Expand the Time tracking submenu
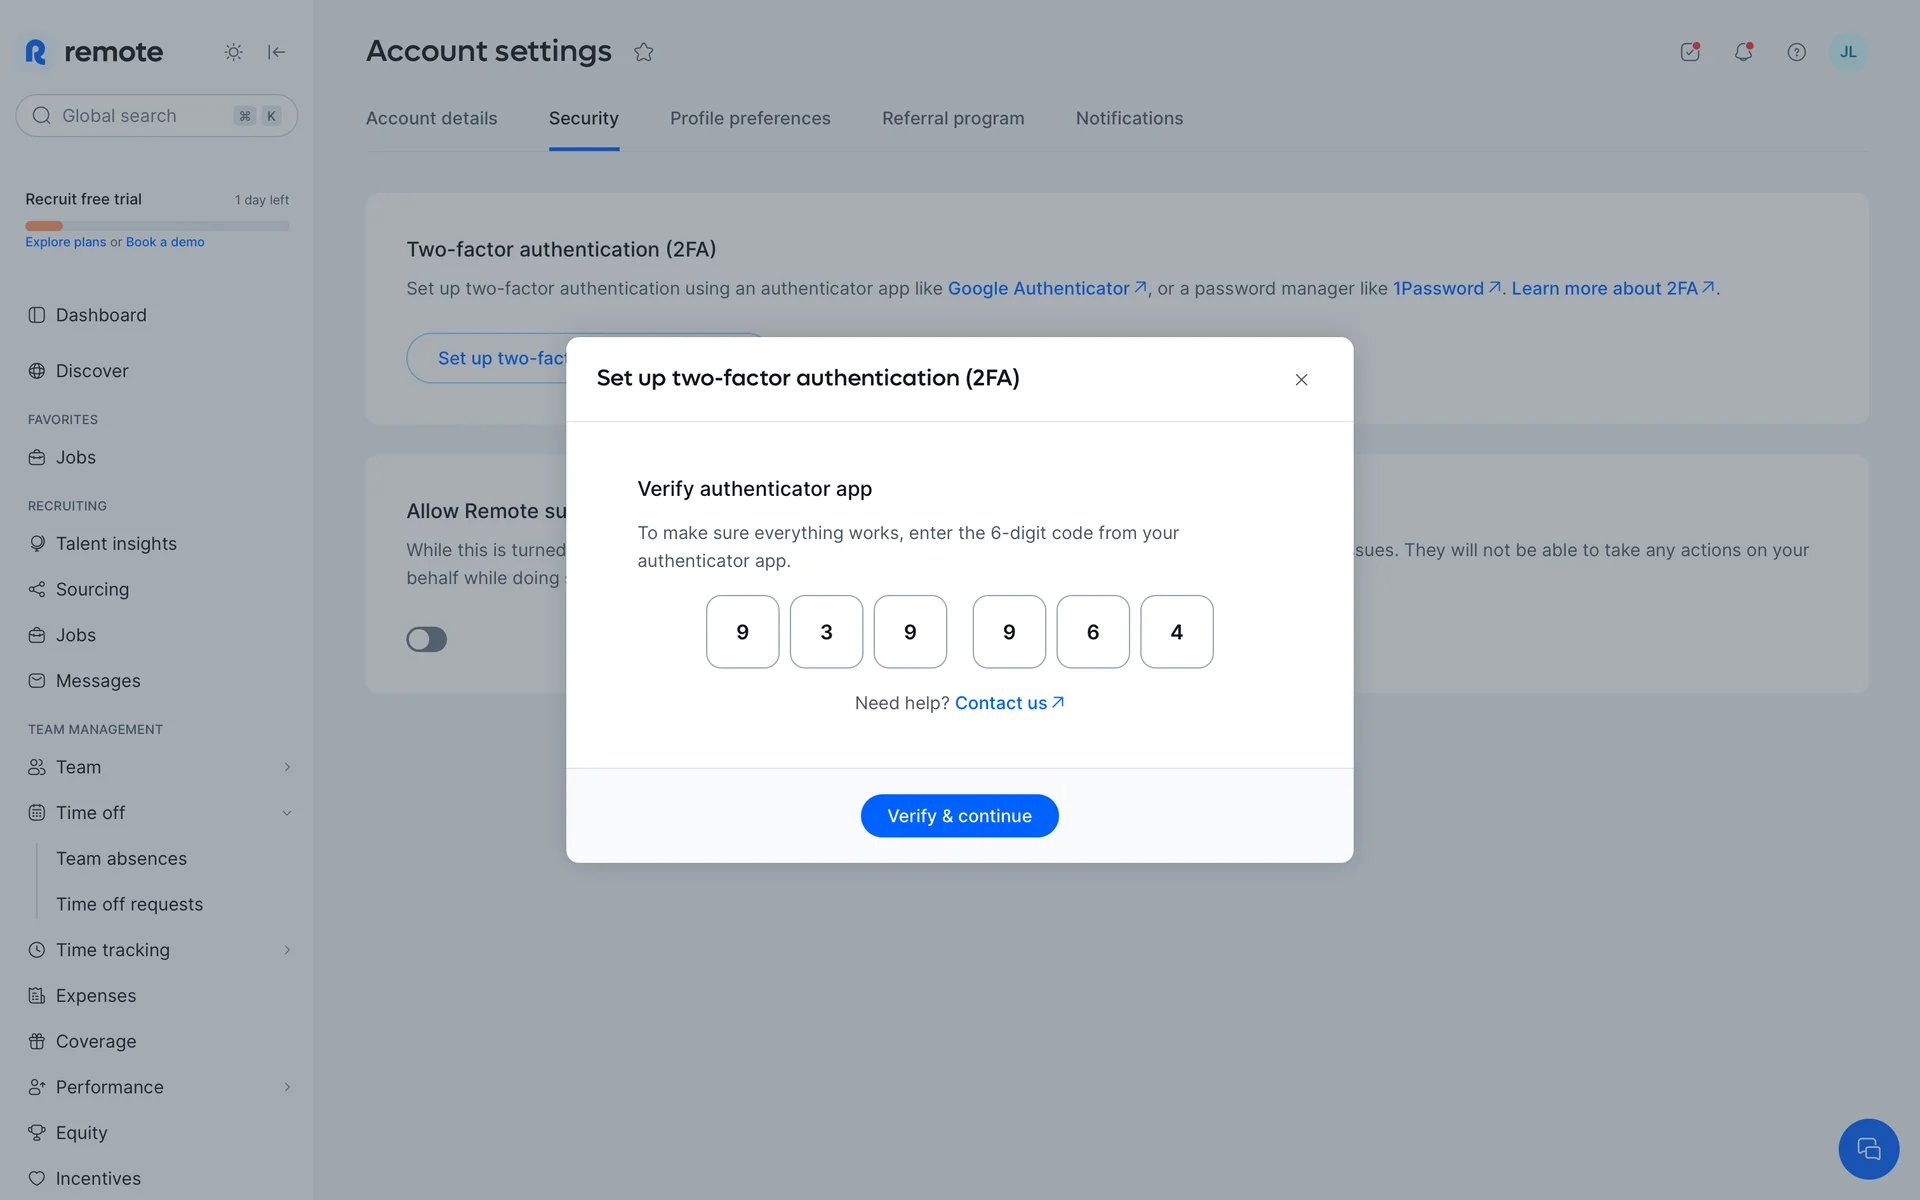 coord(287,950)
